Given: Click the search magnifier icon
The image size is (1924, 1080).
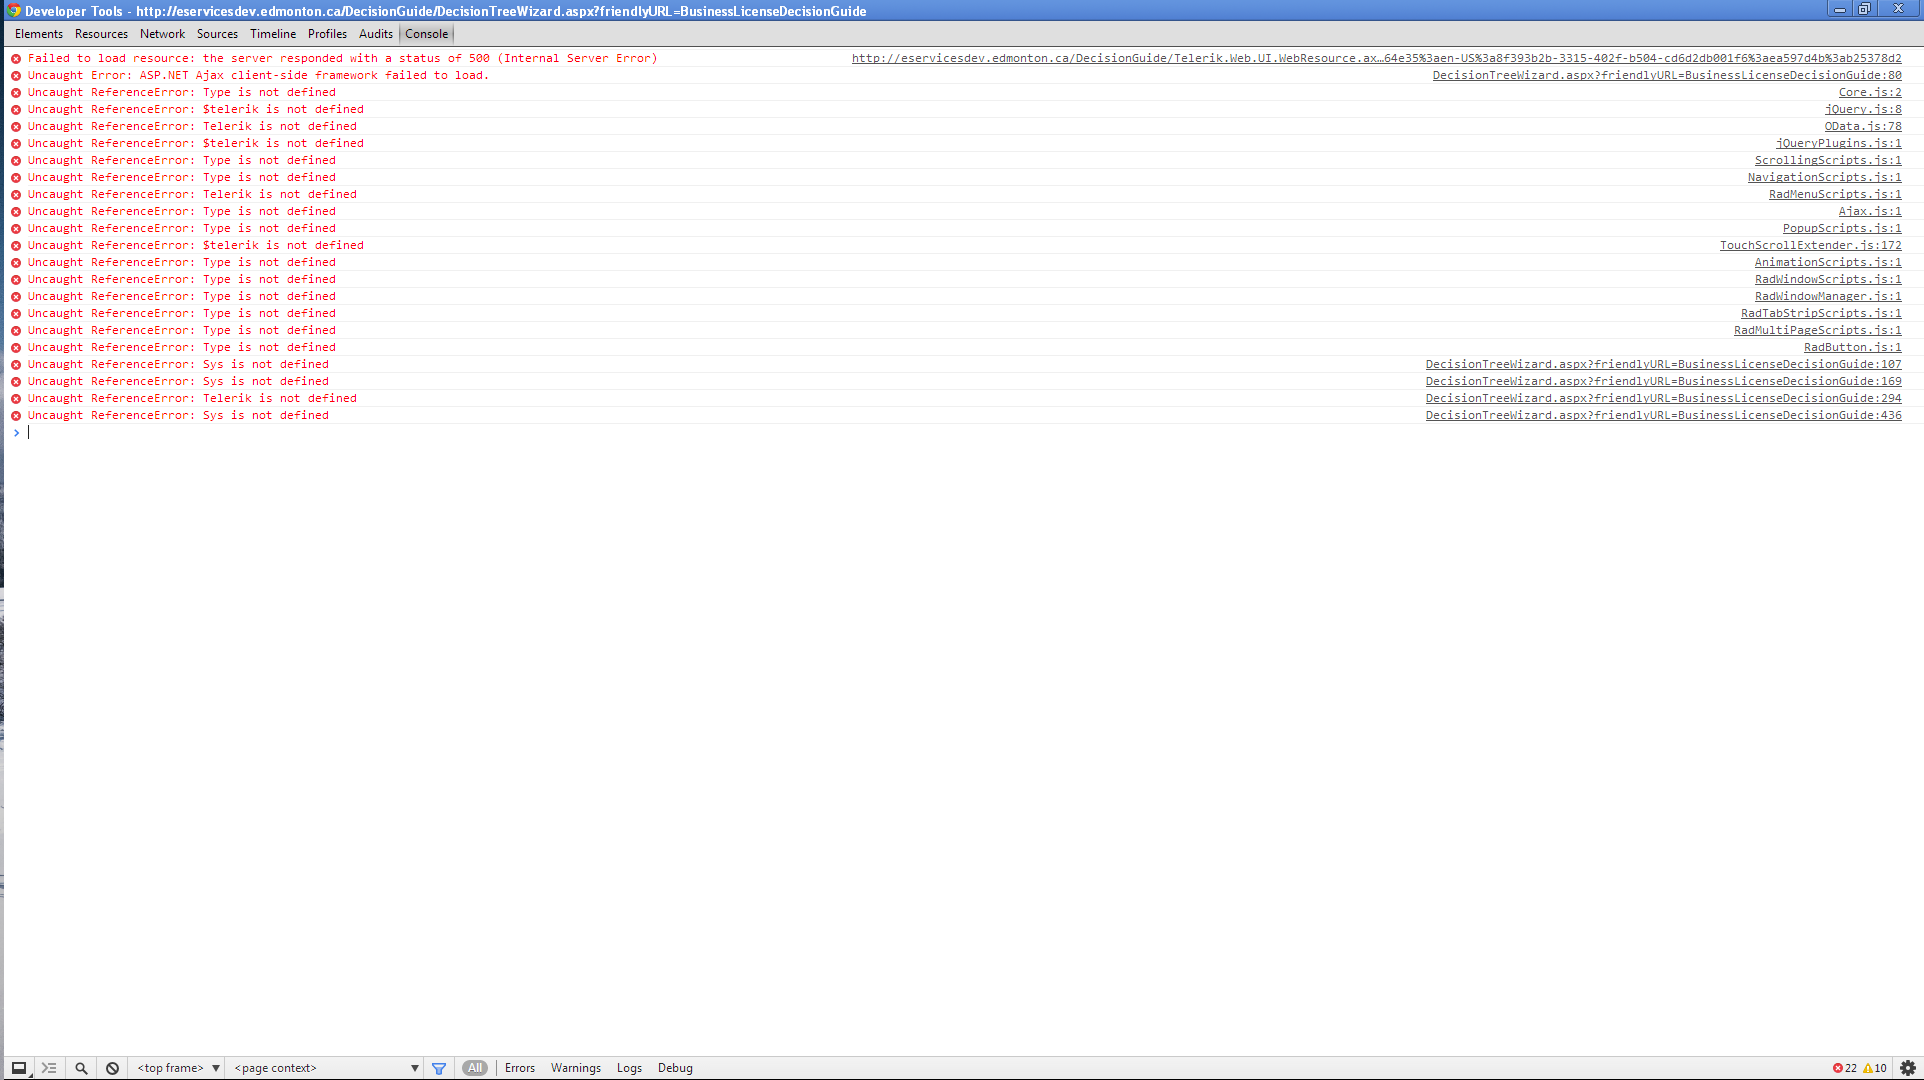Looking at the screenshot, I should (82, 1068).
